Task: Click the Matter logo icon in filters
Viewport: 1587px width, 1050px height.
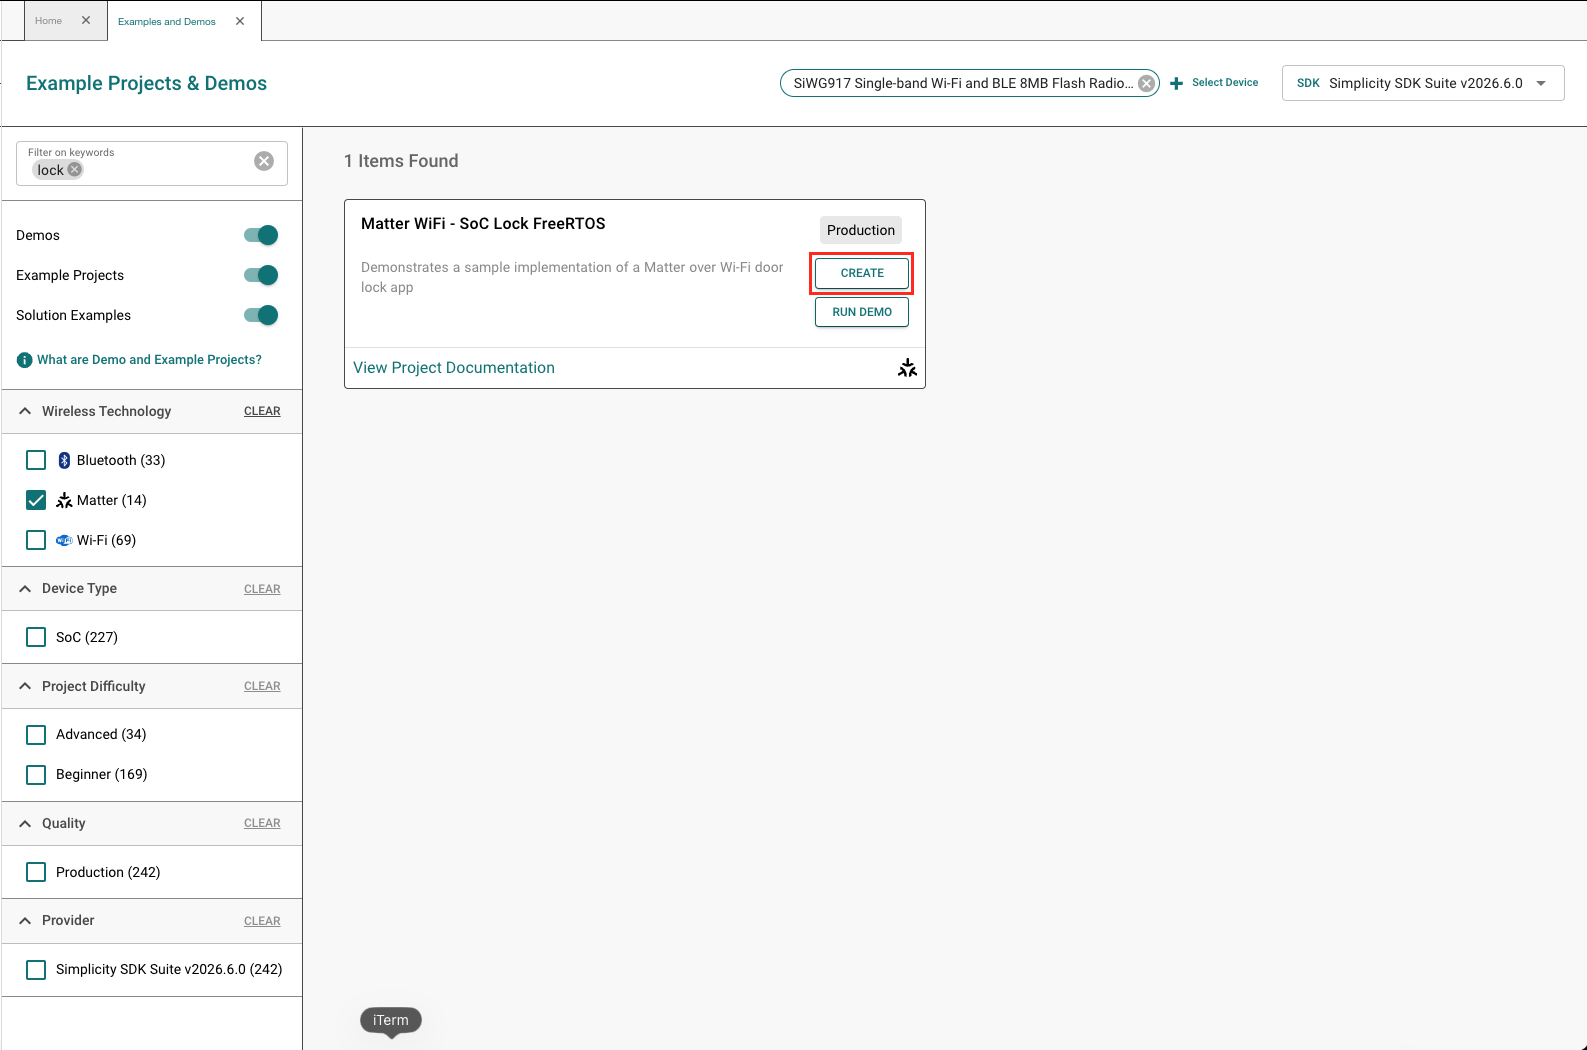Action: [x=64, y=500]
